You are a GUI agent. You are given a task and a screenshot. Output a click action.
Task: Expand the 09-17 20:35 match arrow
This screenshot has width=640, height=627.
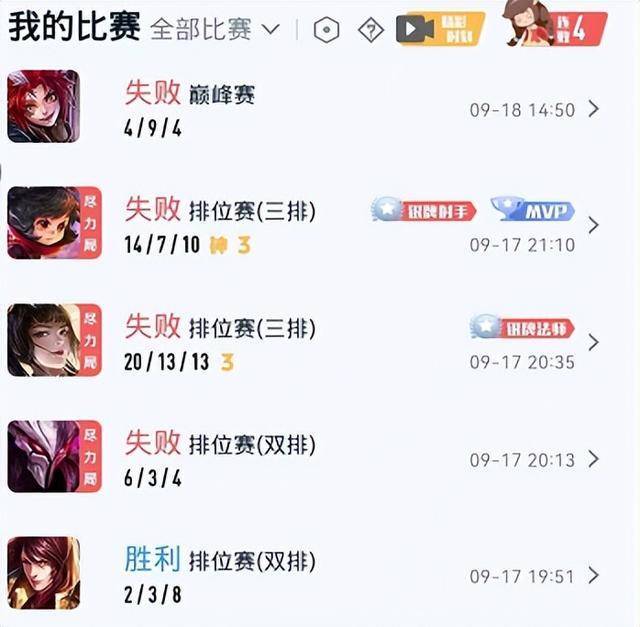tap(594, 342)
